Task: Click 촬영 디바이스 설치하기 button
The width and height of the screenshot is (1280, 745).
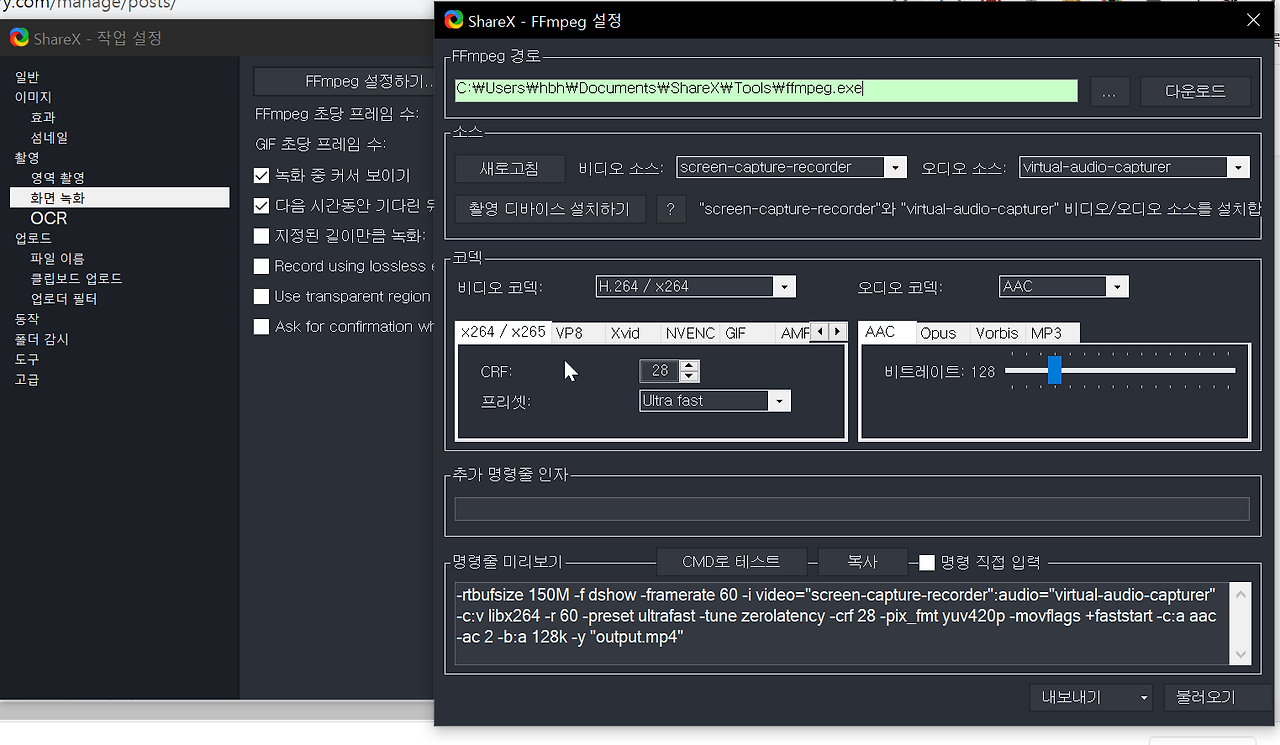Action: tap(551, 209)
